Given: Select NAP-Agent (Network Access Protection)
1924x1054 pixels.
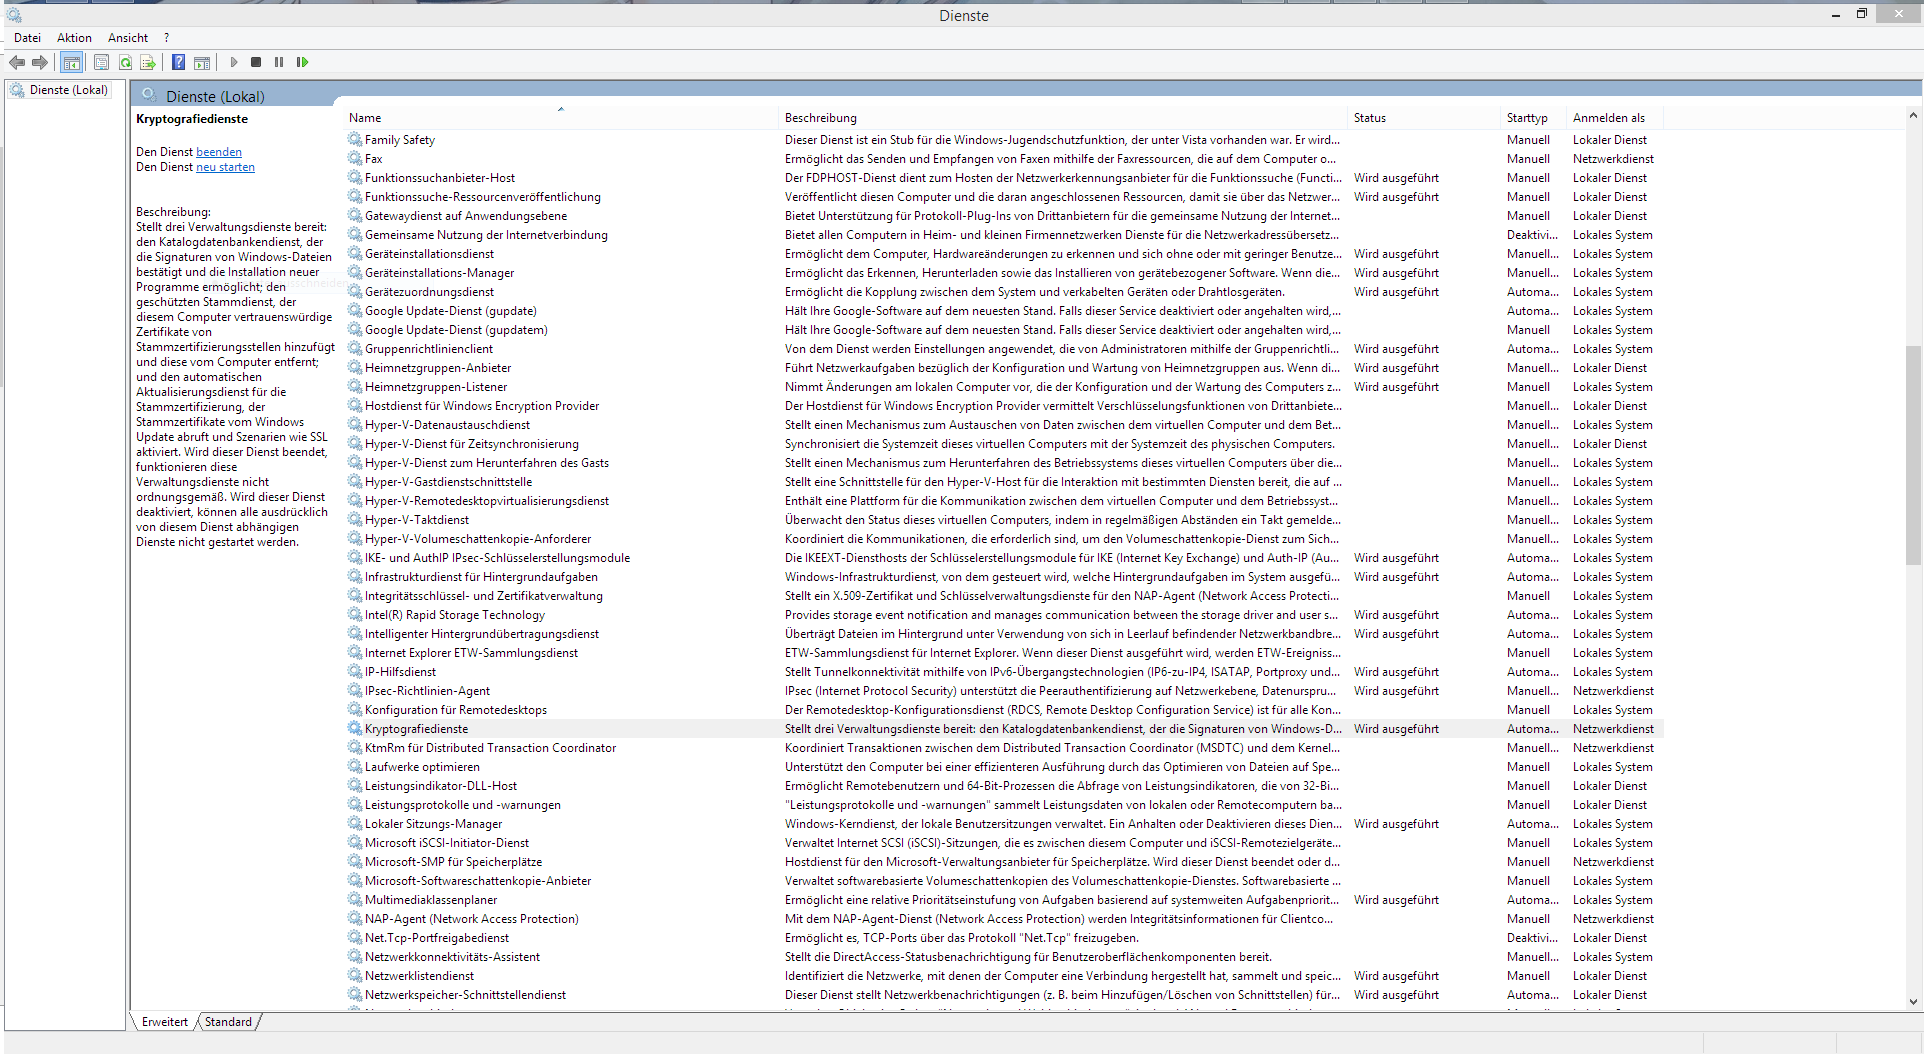Looking at the screenshot, I should point(1004,919).
